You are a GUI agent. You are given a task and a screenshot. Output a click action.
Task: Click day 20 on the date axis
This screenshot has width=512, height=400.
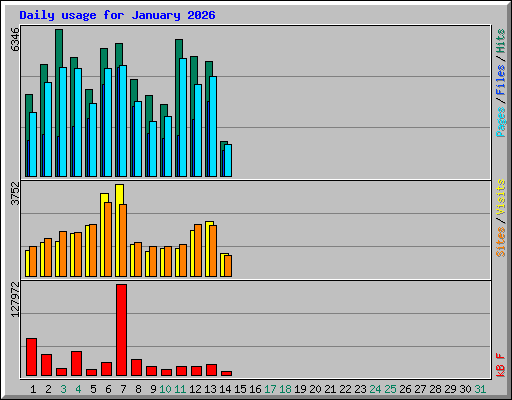tap(315, 389)
